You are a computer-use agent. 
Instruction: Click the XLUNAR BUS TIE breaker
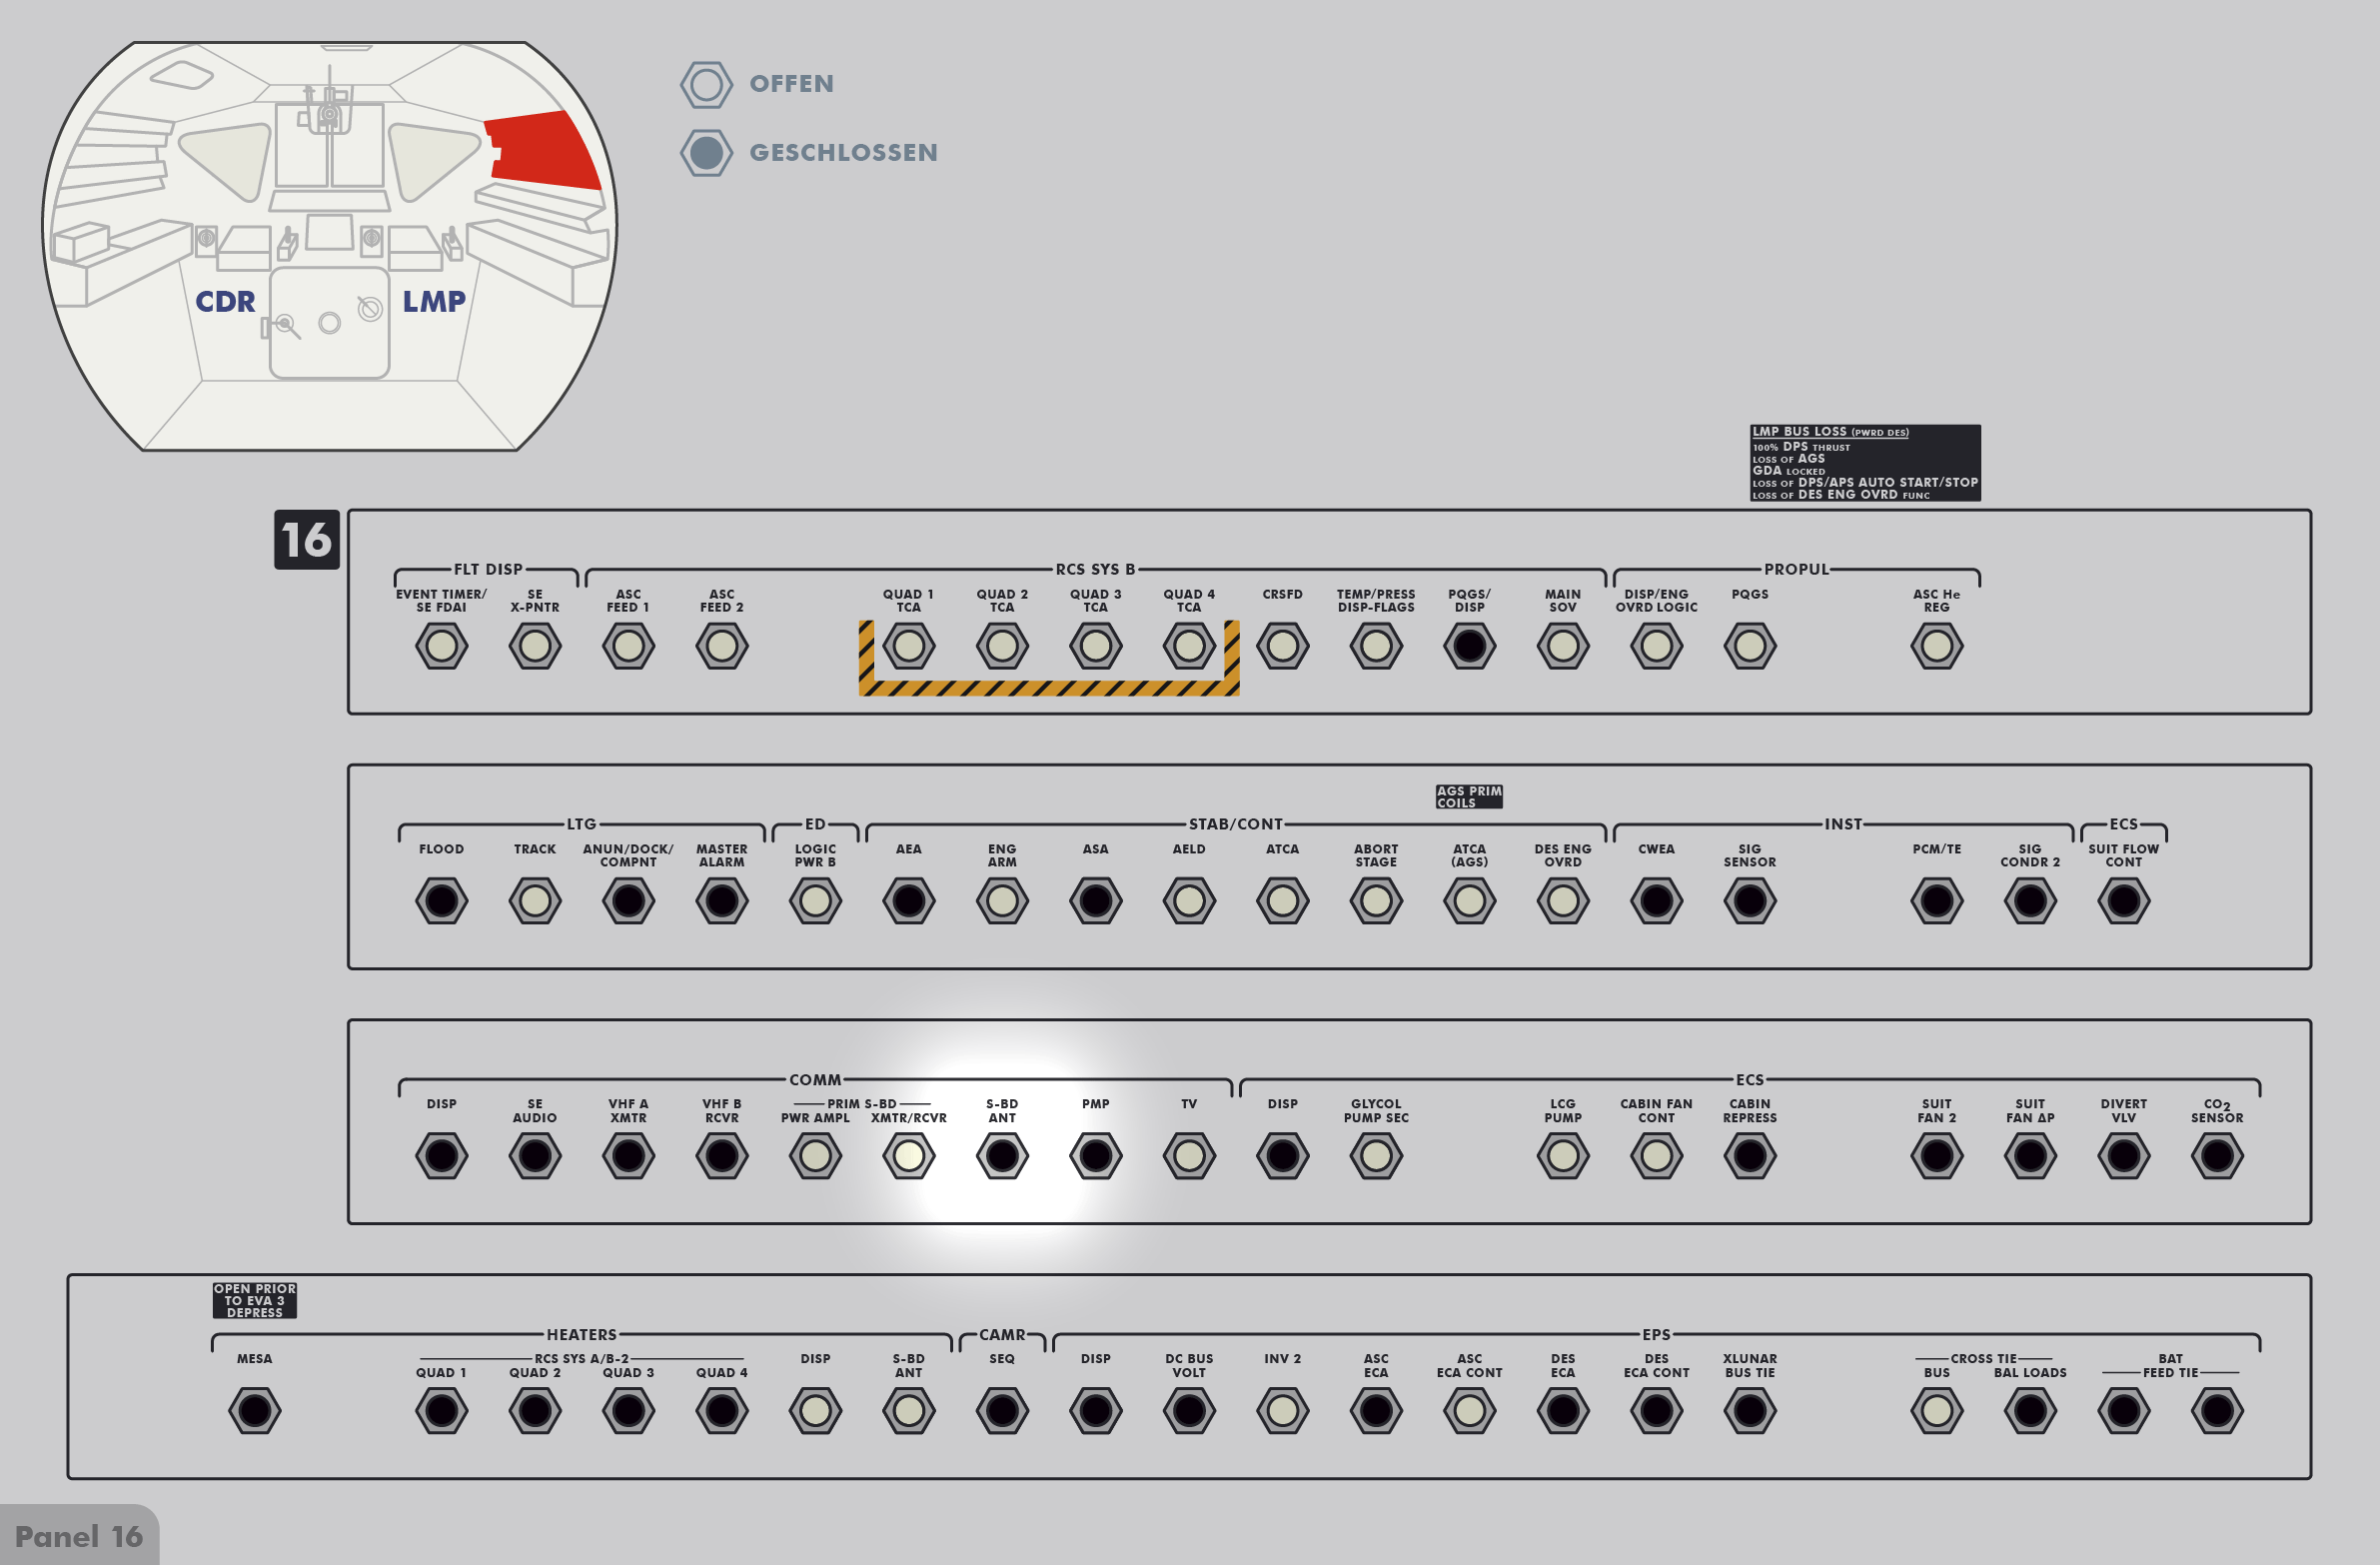click(x=1750, y=1411)
